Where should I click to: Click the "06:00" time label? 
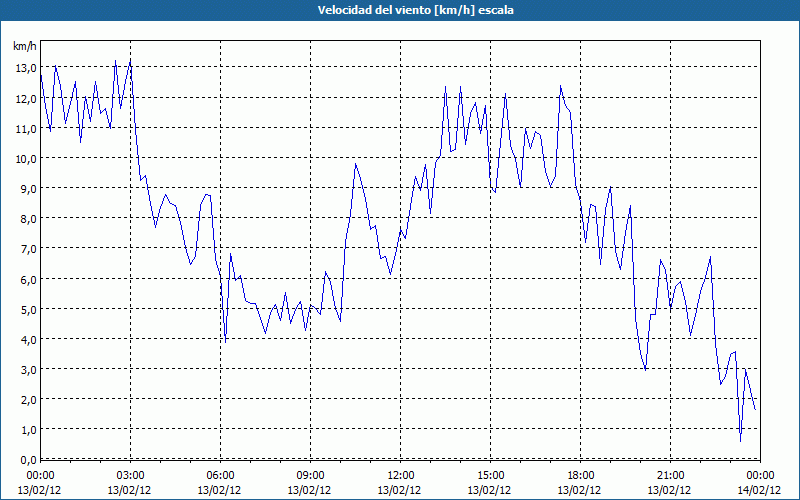pyautogui.click(x=220, y=476)
